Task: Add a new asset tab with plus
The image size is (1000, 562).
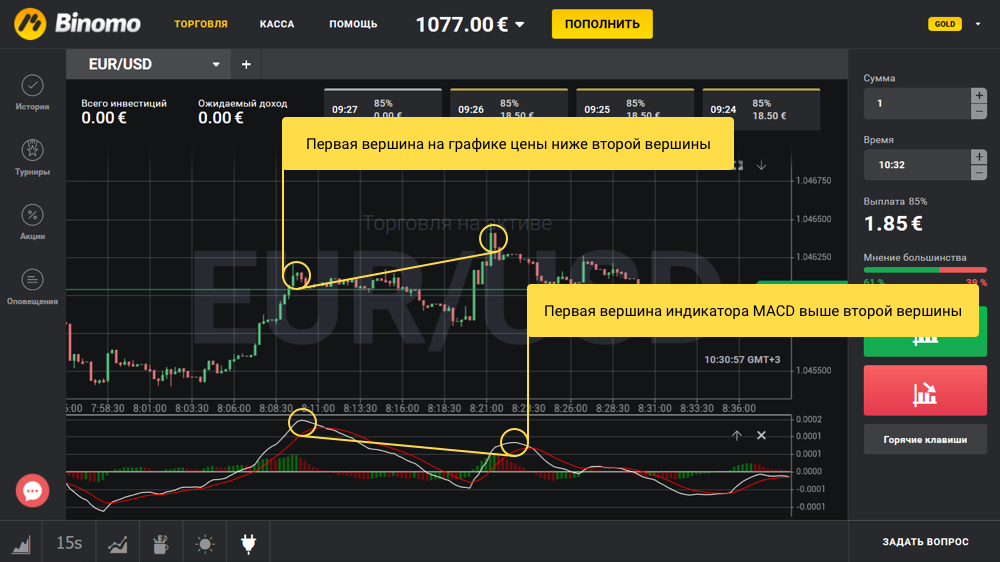Action: (x=246, y=64)
